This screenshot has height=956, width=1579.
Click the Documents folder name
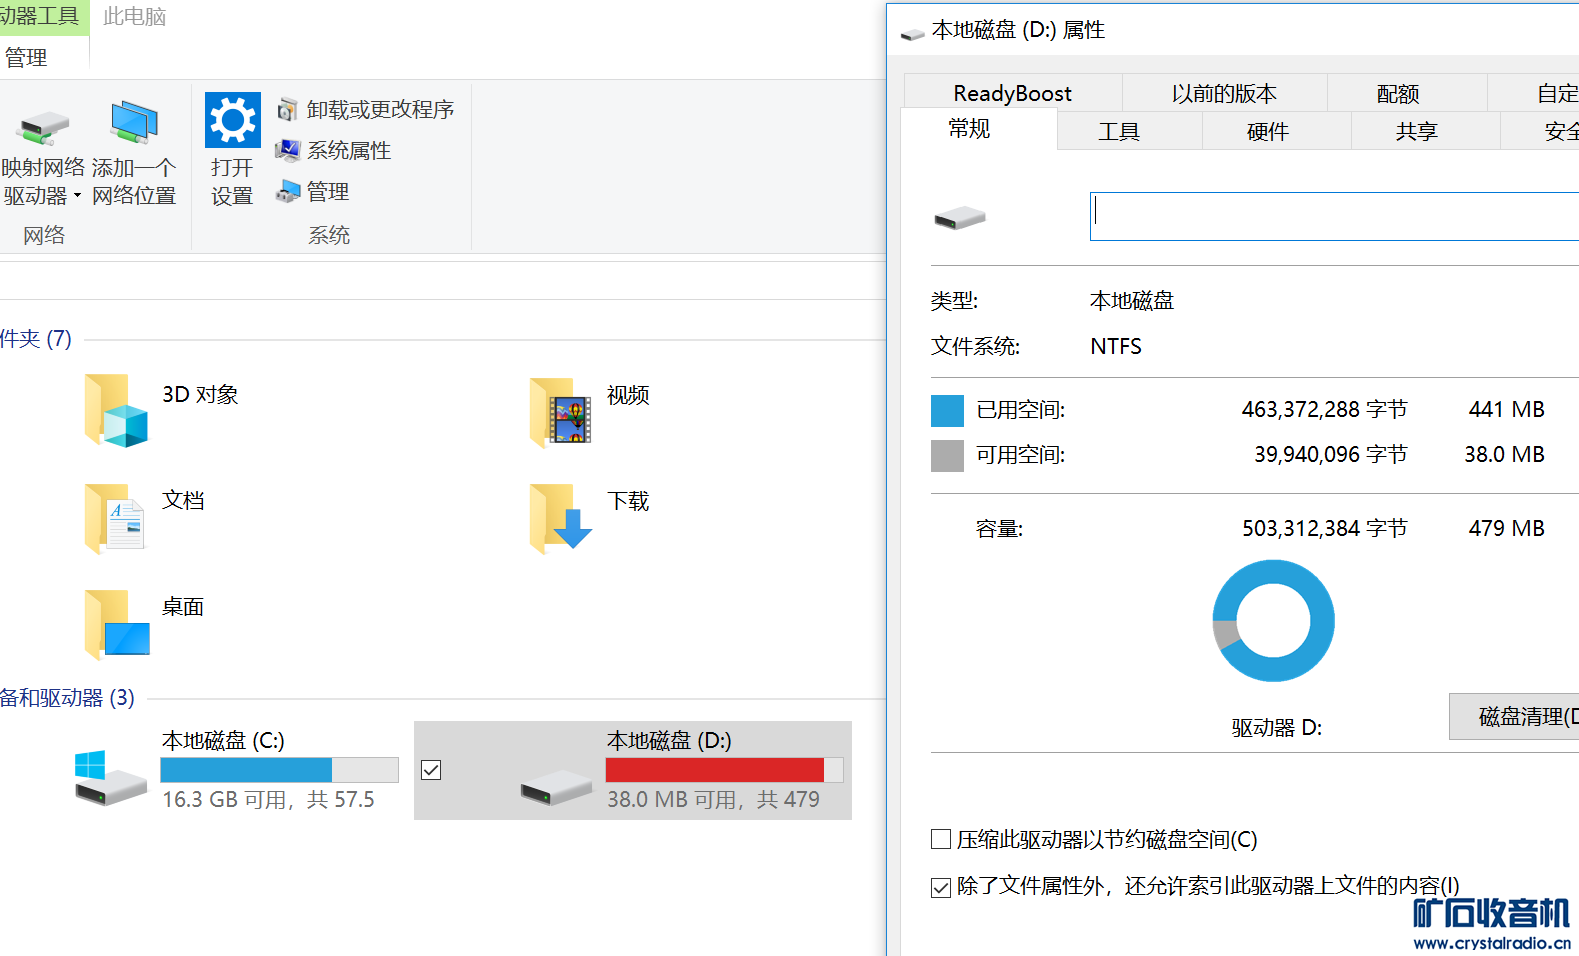point(183,500)
